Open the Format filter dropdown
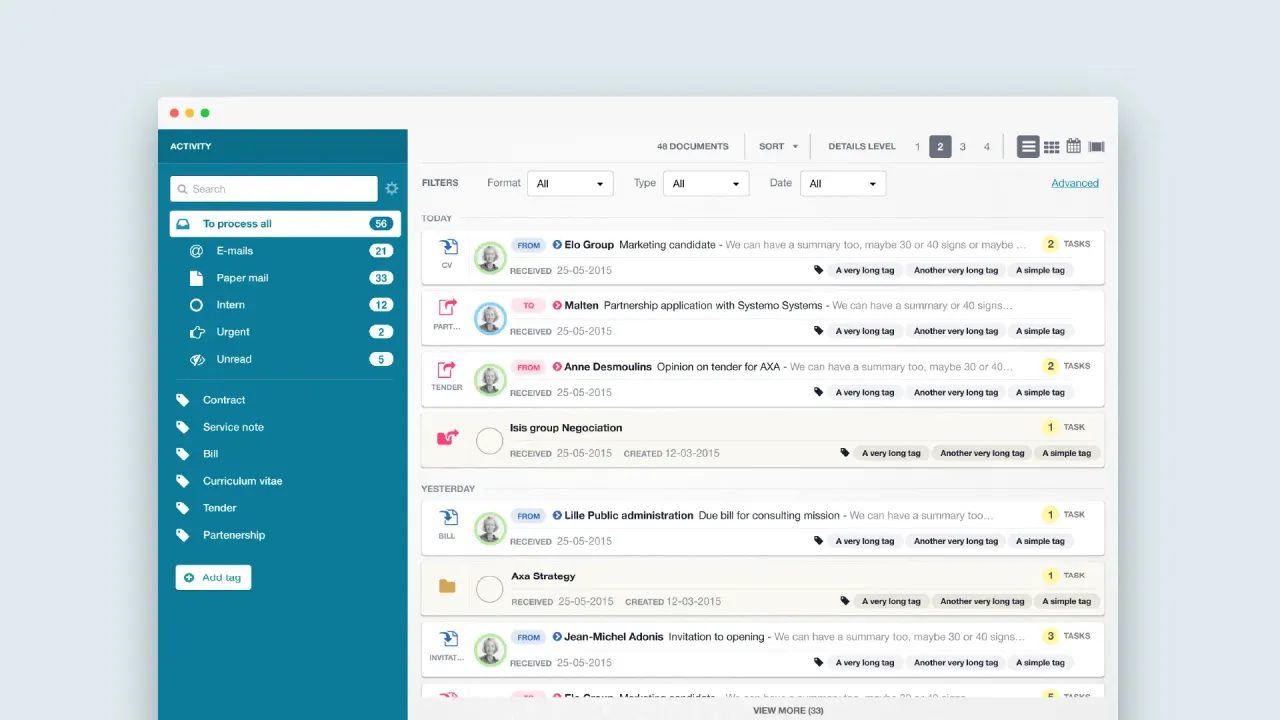 pos(570,184)
